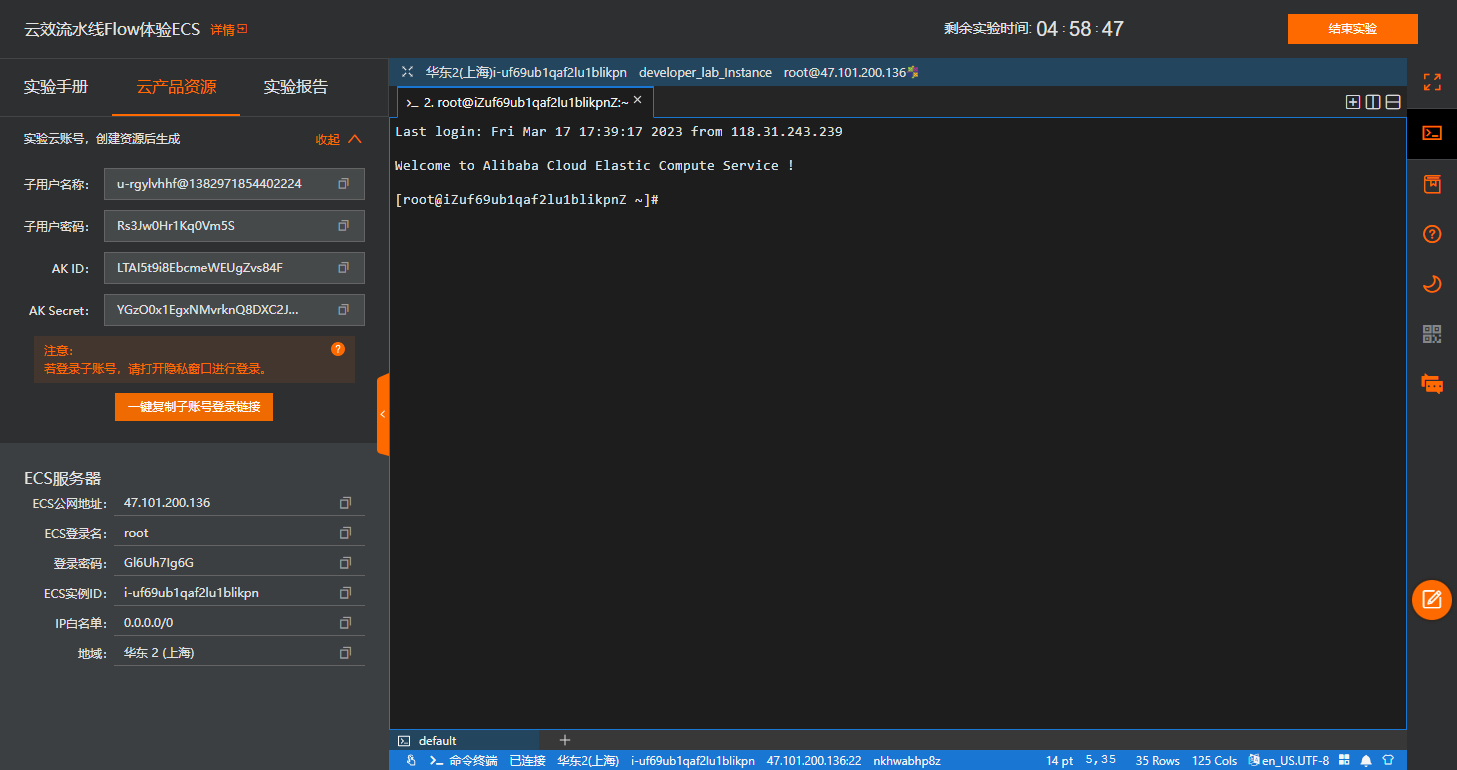
Task: Enter fullscreen with the orange expand icon
Action: (1432, 82)
